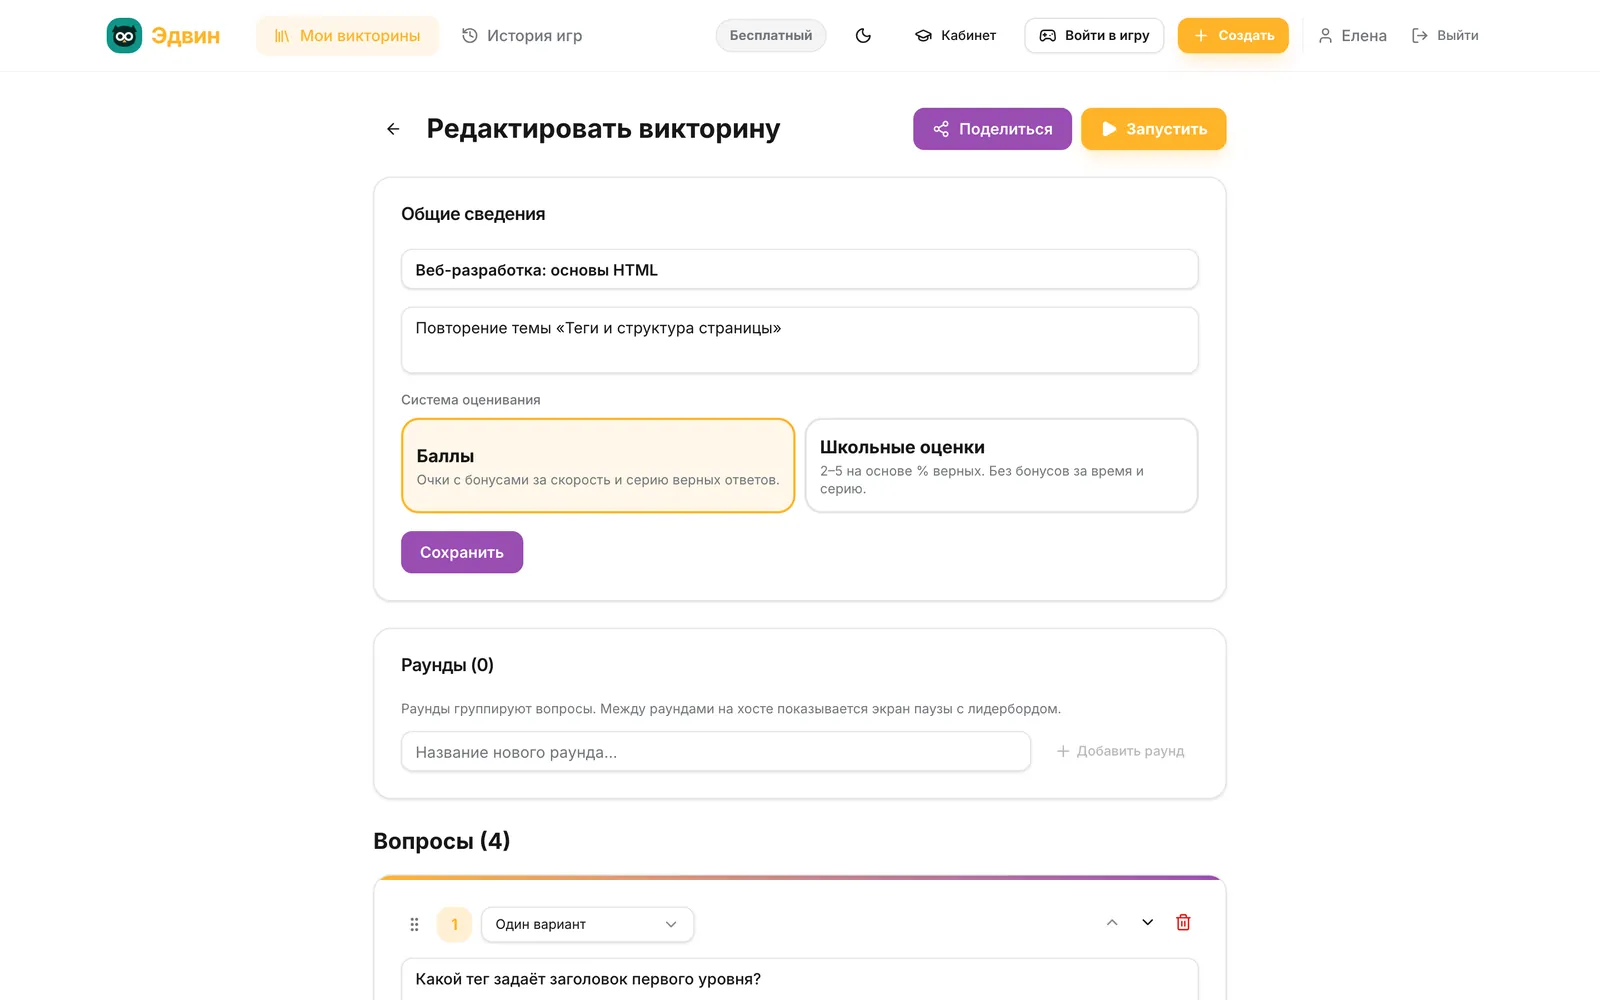Select the Баллы scoring system
Viewport: 1600px width, 1000px height.
coord(598,466)
